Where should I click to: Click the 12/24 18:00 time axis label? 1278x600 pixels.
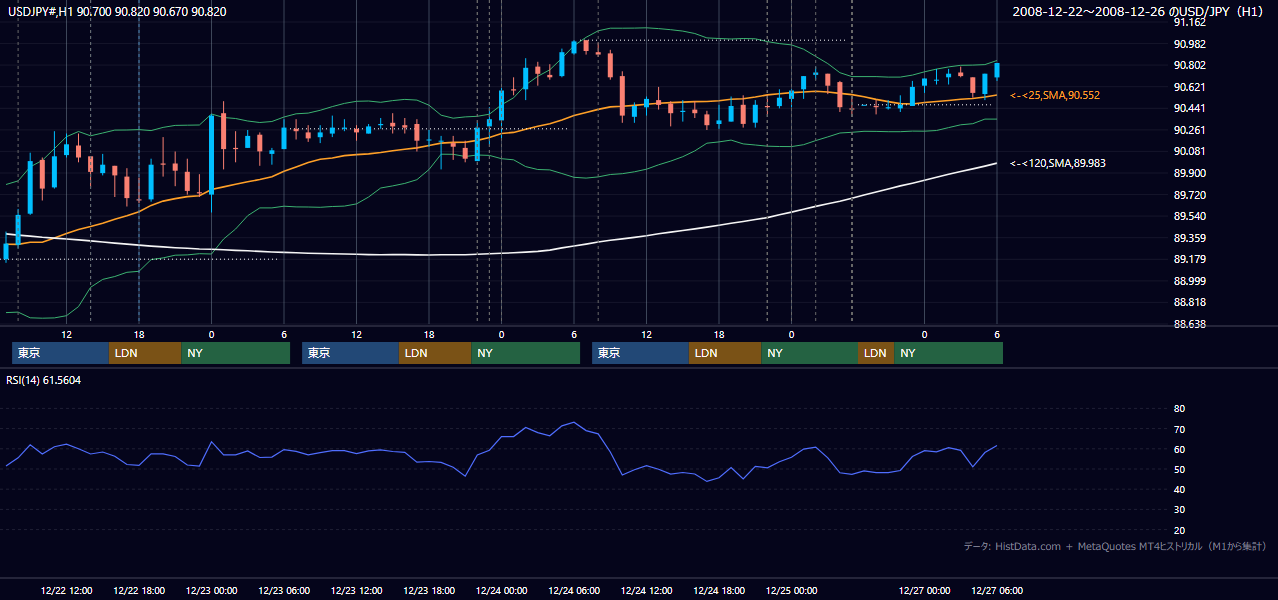pos(719,590)
